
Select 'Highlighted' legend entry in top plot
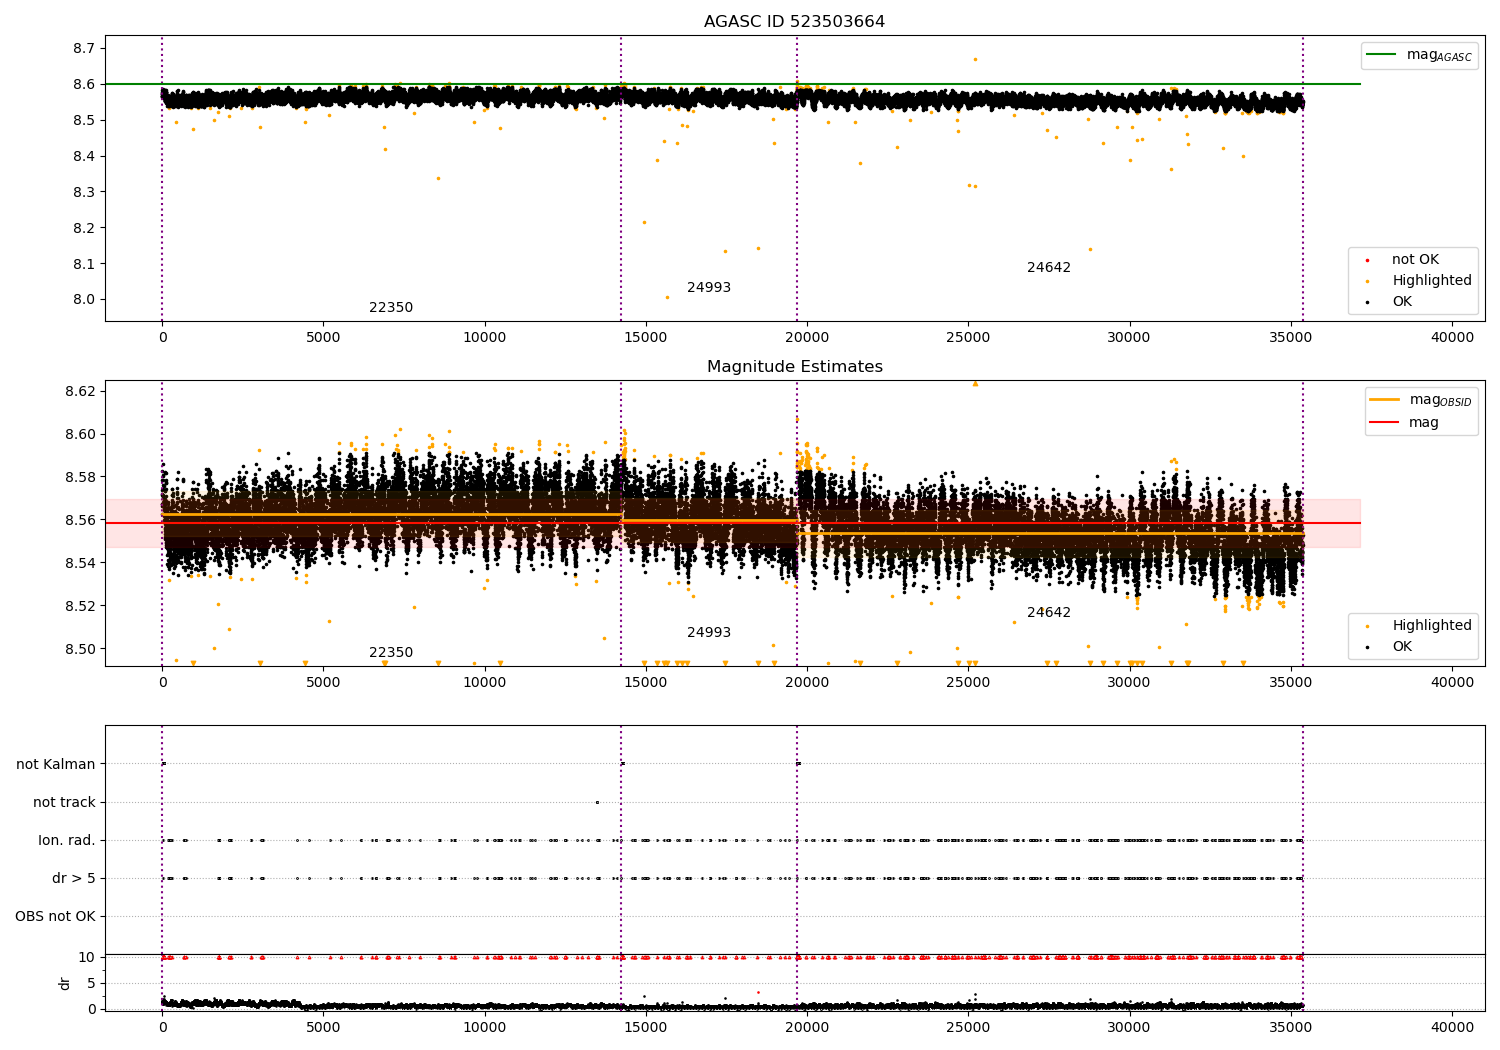(x=1432, y=280)
